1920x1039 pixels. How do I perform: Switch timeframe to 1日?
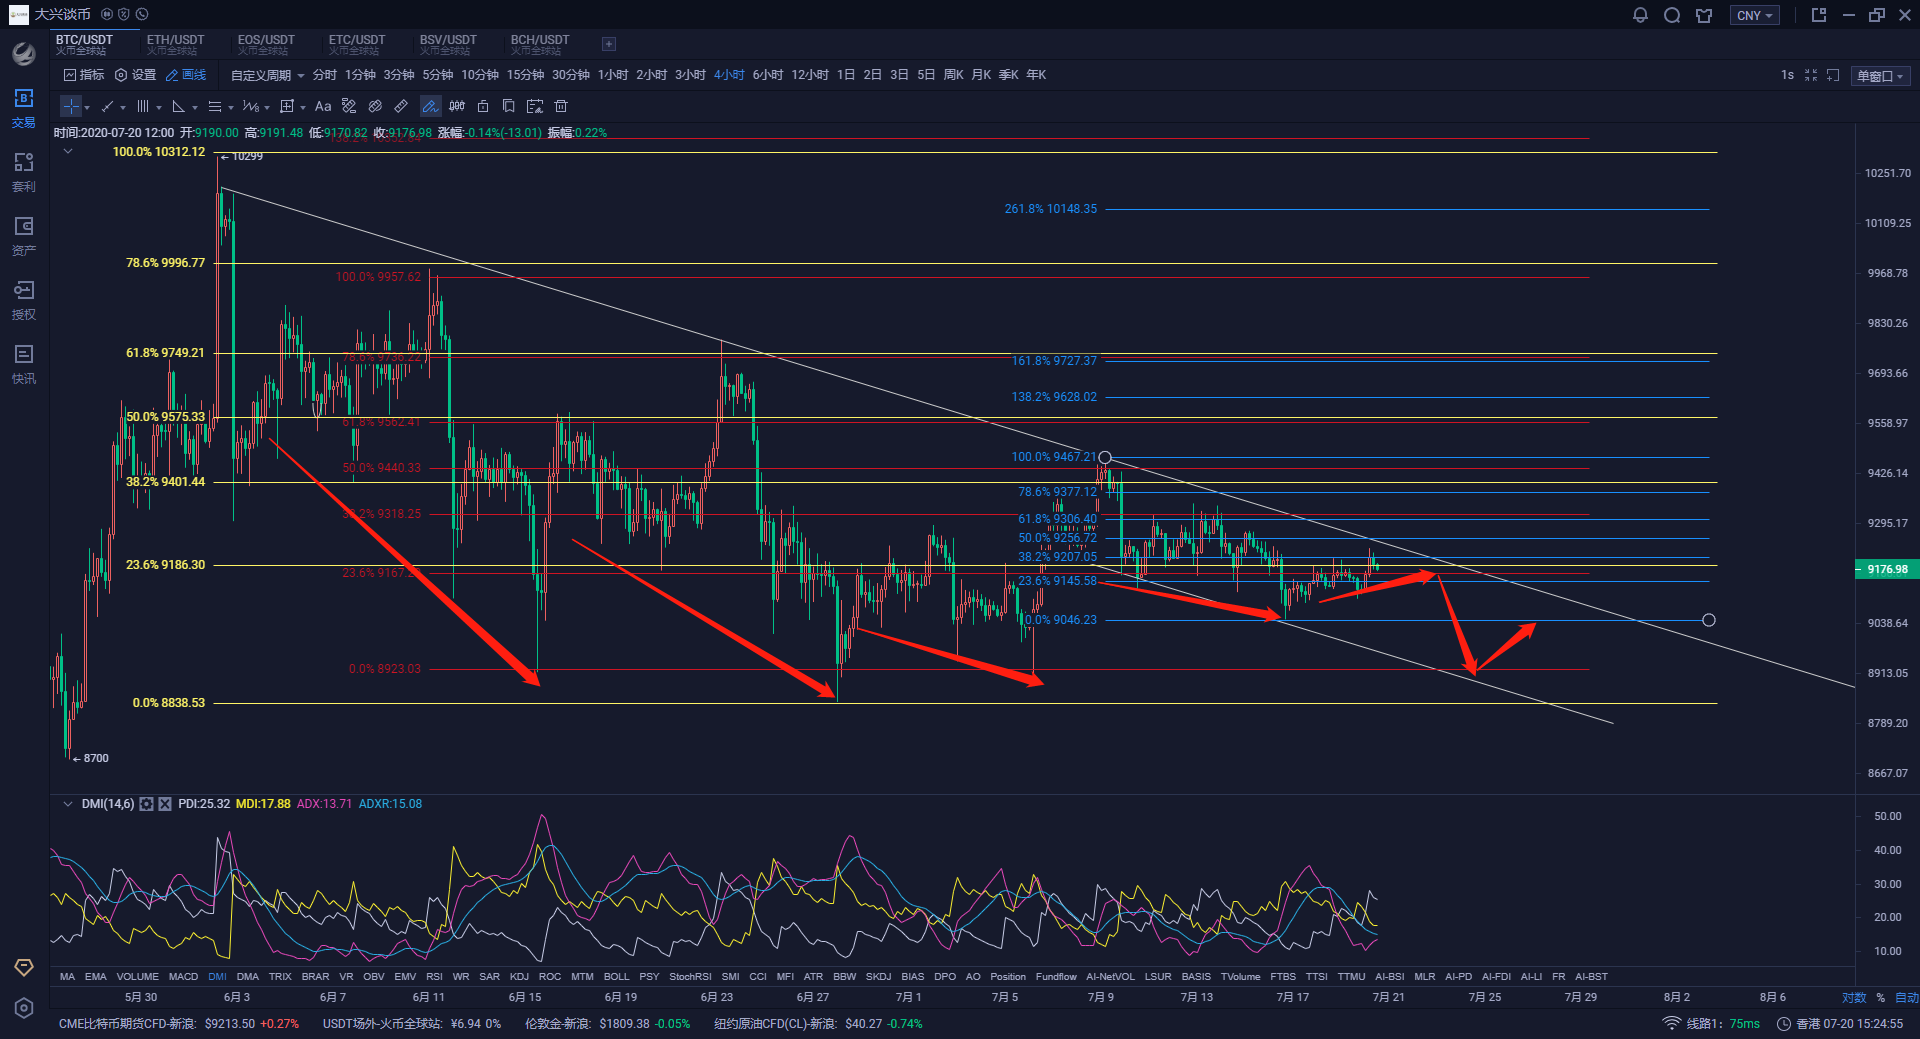click(846, 75)
